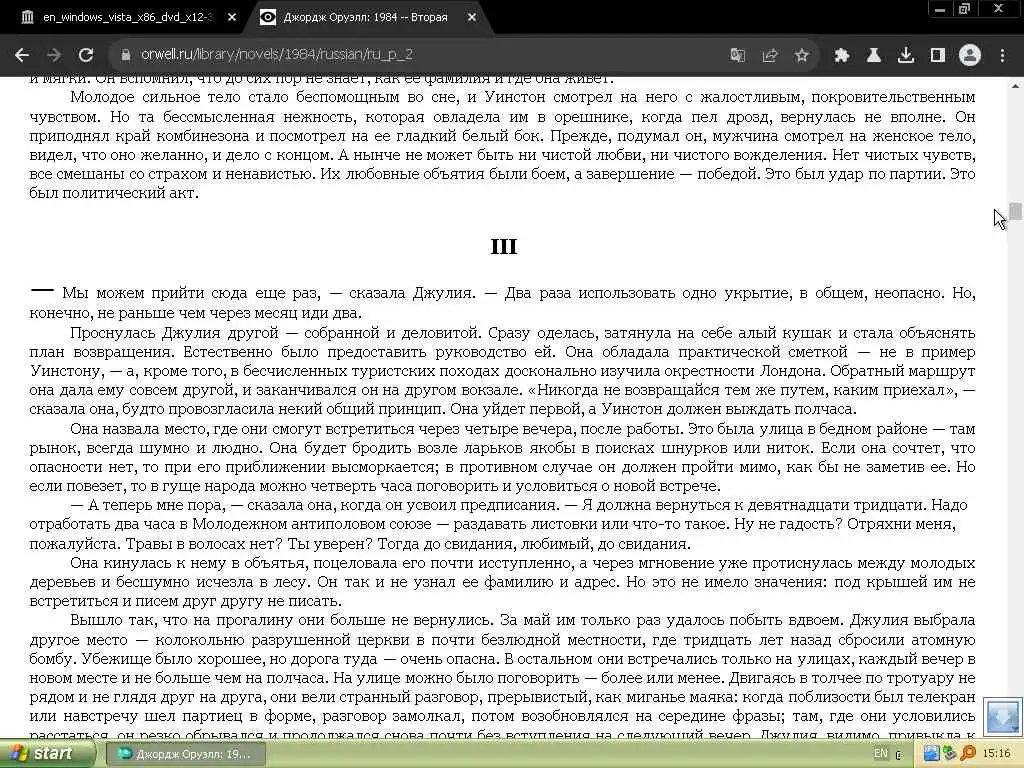Viewport: 1024px width, 768px height.
Task: Open the Chrome three-dot menu
Action: click(x=1002, y=56)
